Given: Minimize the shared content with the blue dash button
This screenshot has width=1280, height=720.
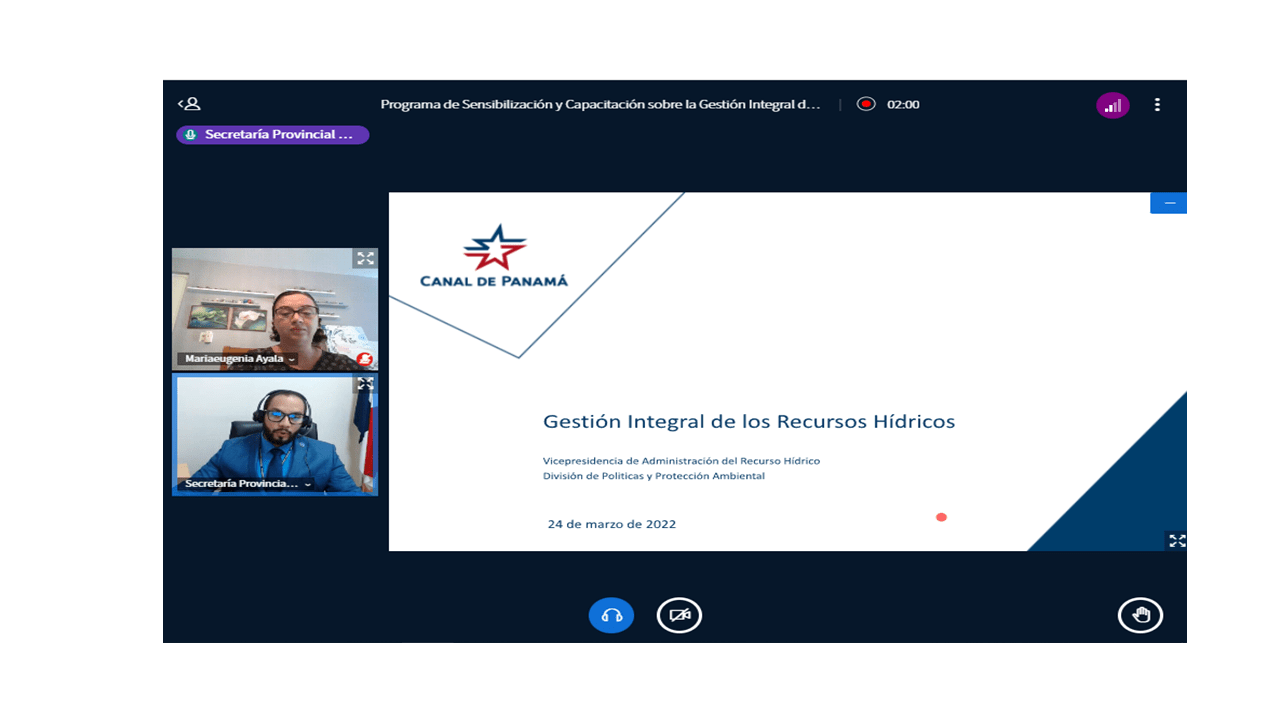Looking at the screenshot, I should (1168, 203).
